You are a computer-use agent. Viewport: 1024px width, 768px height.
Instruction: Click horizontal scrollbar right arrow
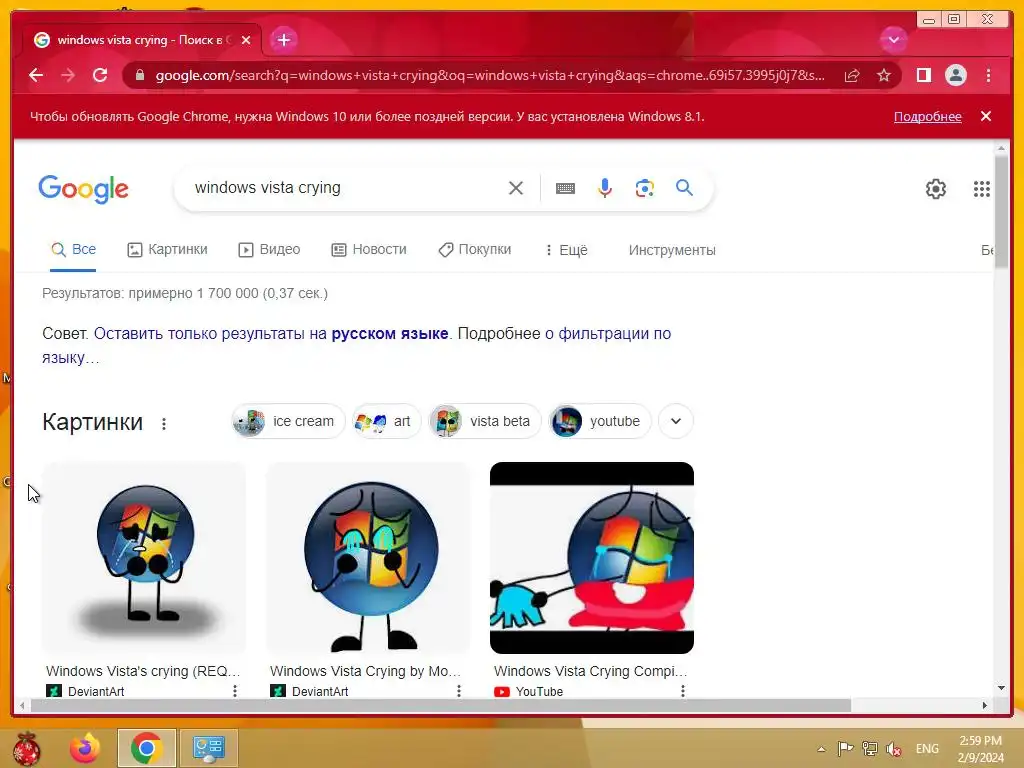pos(985,705)
